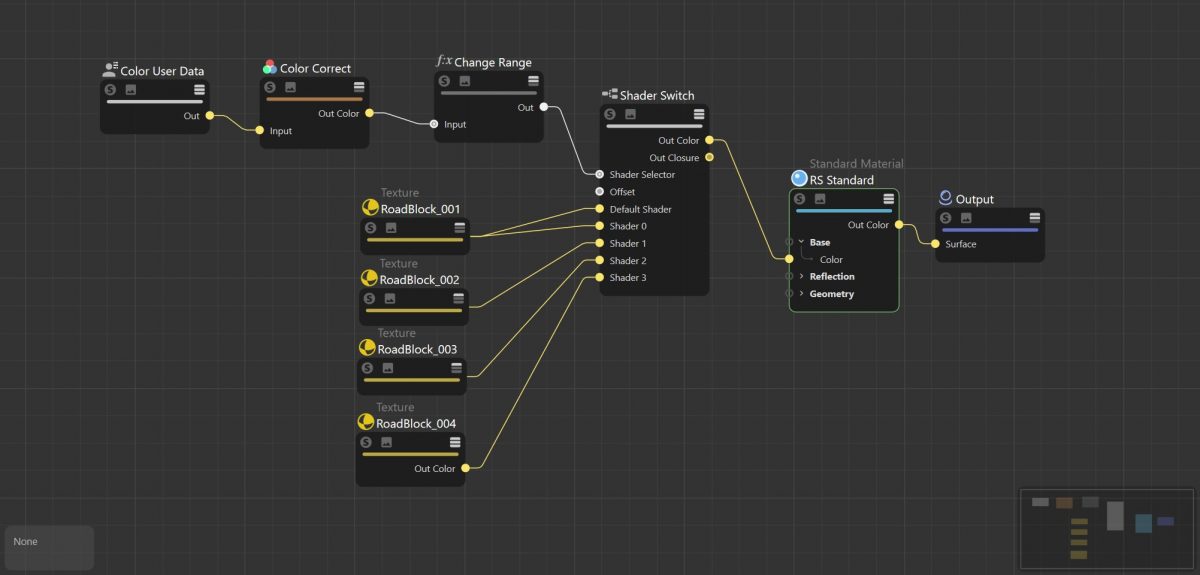The height and width of the screenshot is (575, 1200).
Task: Click the RoadBlock_003 texture icon
Action: click(367, 348)
